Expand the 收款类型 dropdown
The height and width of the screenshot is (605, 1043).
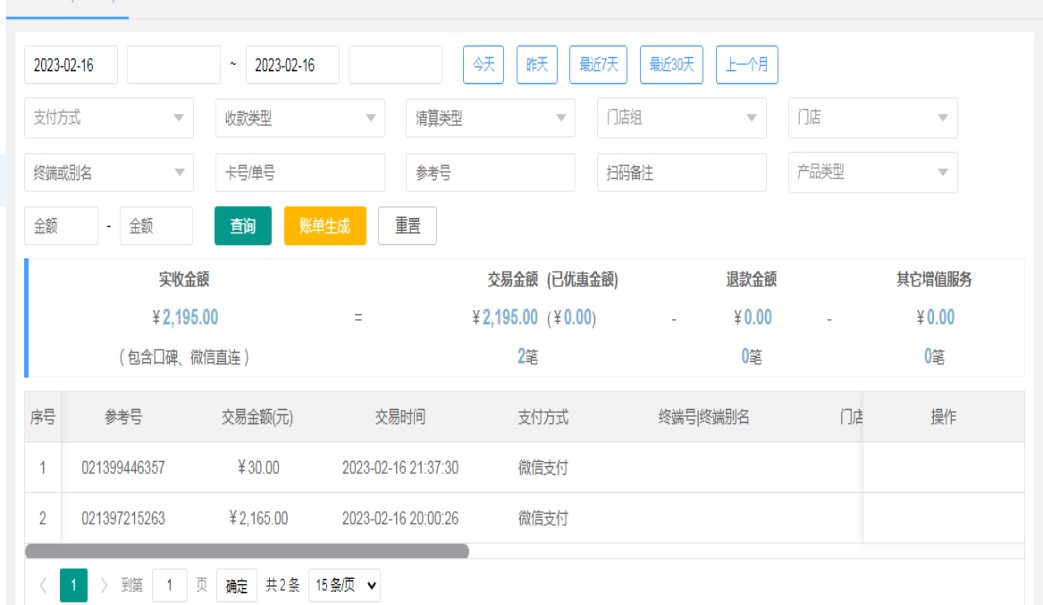[299, 118]
